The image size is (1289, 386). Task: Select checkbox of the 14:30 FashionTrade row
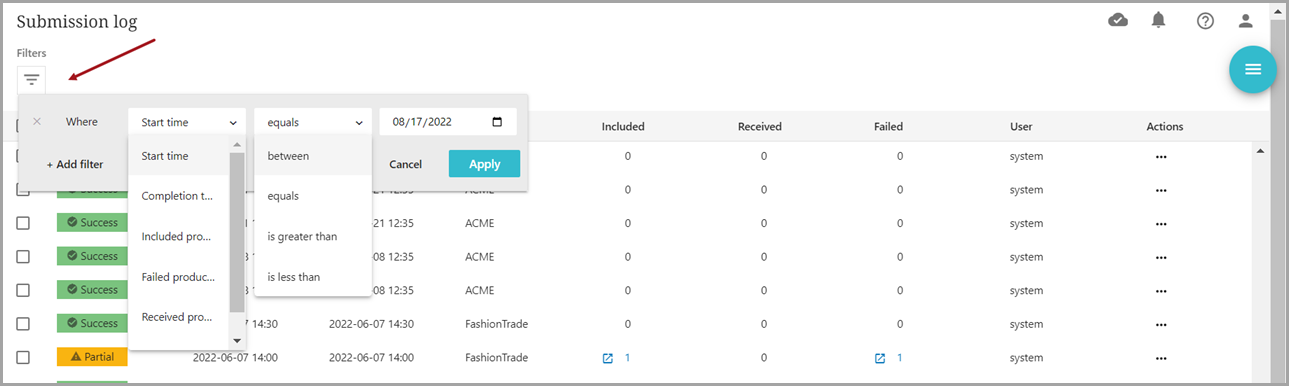[23, 324]
